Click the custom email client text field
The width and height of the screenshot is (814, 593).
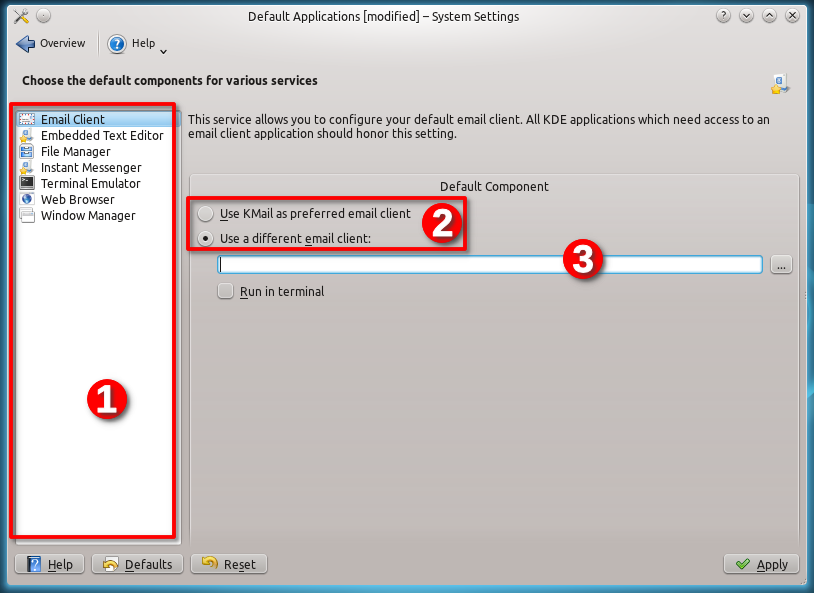point(490,264)
